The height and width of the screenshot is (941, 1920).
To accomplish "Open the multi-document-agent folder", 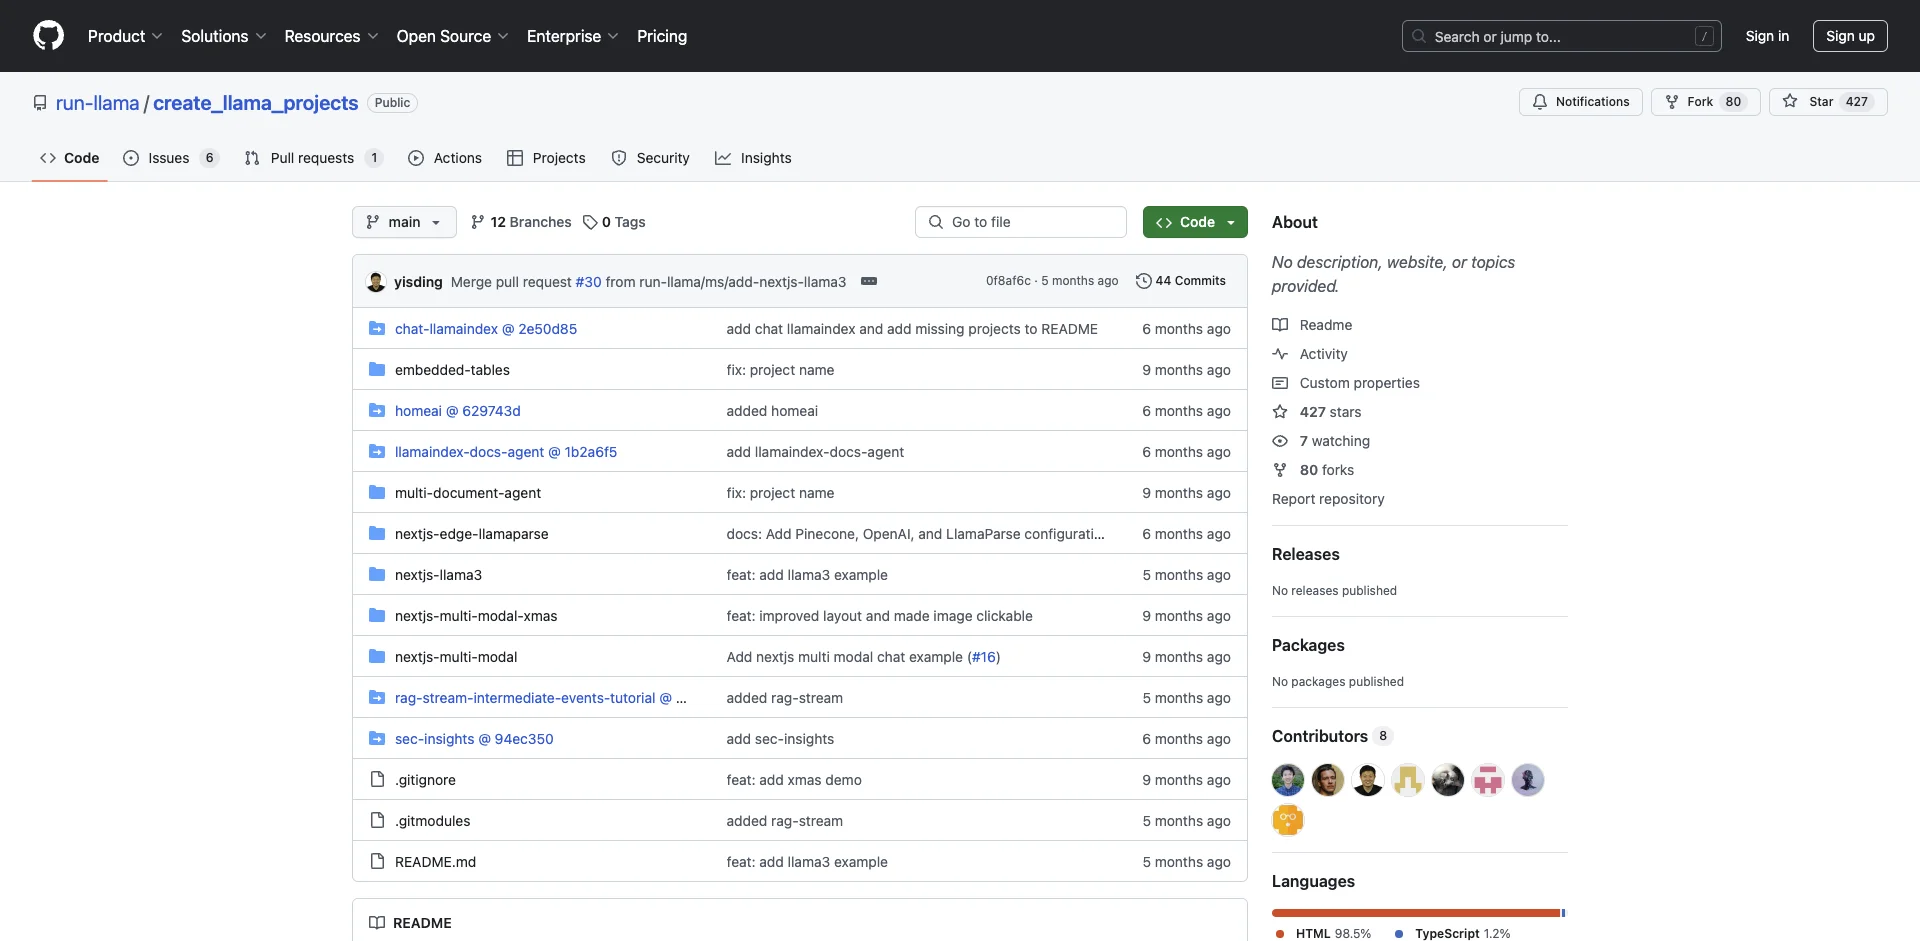I will click(467, 493).
